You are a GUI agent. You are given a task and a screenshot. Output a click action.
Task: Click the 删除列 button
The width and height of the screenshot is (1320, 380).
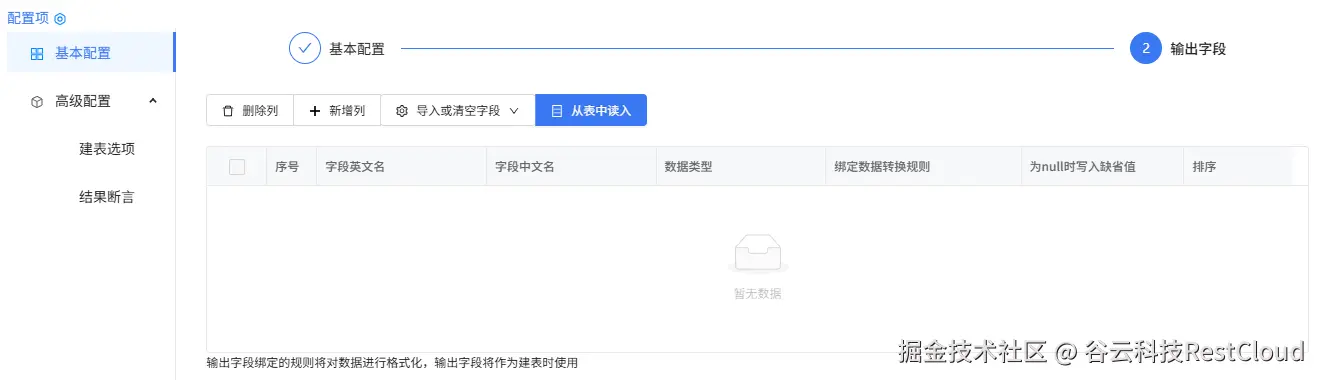pos(250,110)
